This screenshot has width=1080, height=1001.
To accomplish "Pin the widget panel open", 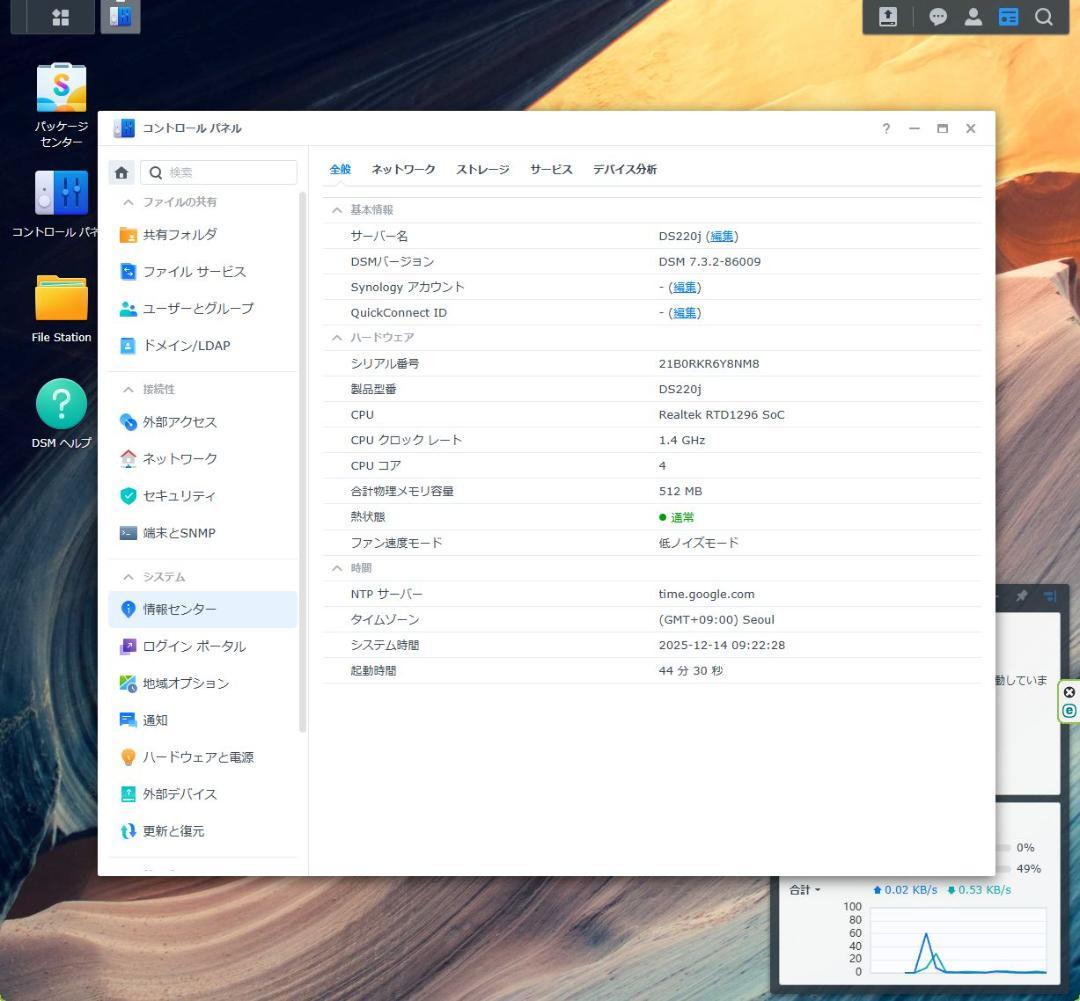I will (x=1021, y=596).
